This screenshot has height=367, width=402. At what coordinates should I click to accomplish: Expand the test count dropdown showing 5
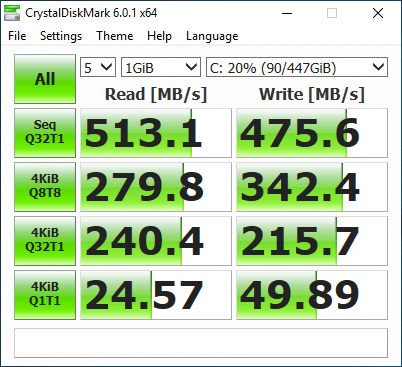(98, 67)
